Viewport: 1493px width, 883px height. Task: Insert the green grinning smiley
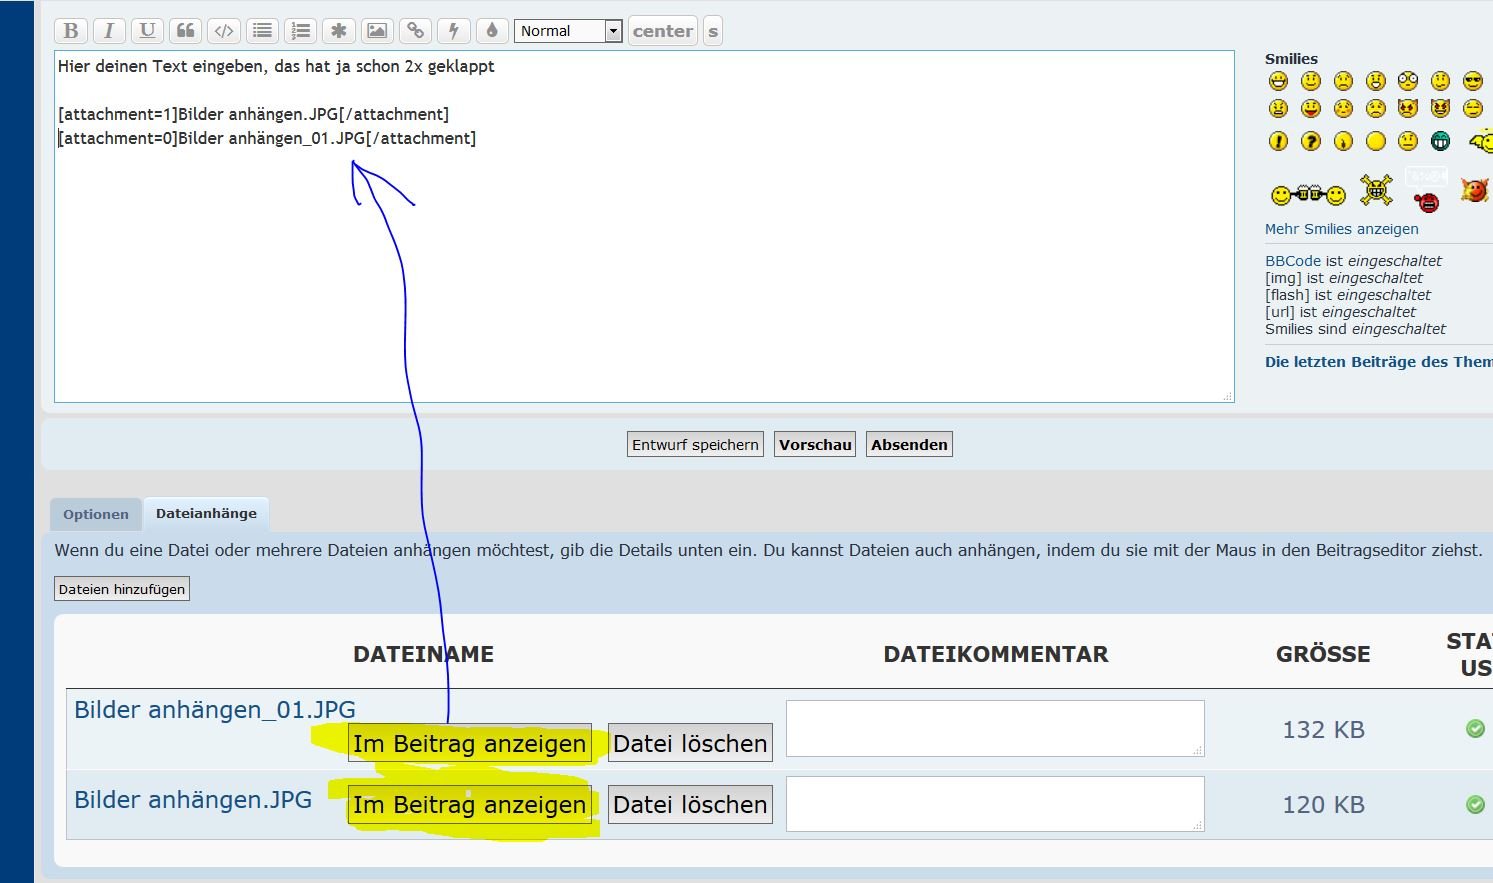(1440, 141)
